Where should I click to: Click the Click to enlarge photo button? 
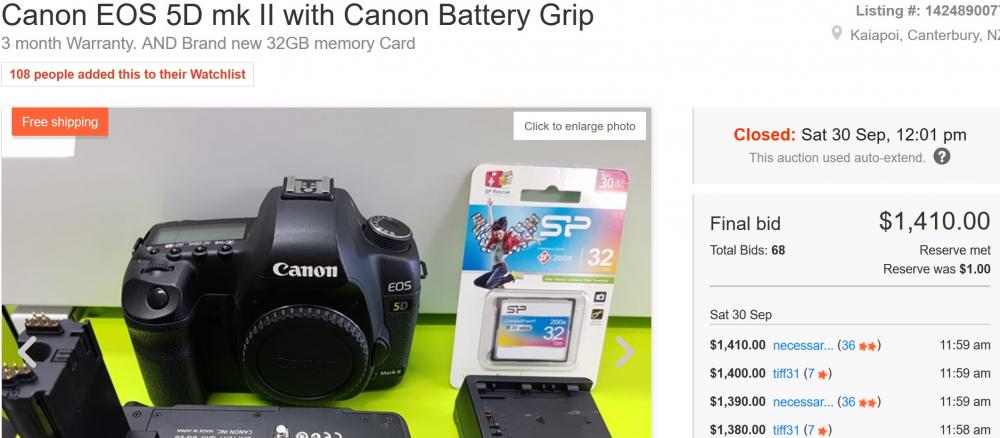[x=580, y=126]
